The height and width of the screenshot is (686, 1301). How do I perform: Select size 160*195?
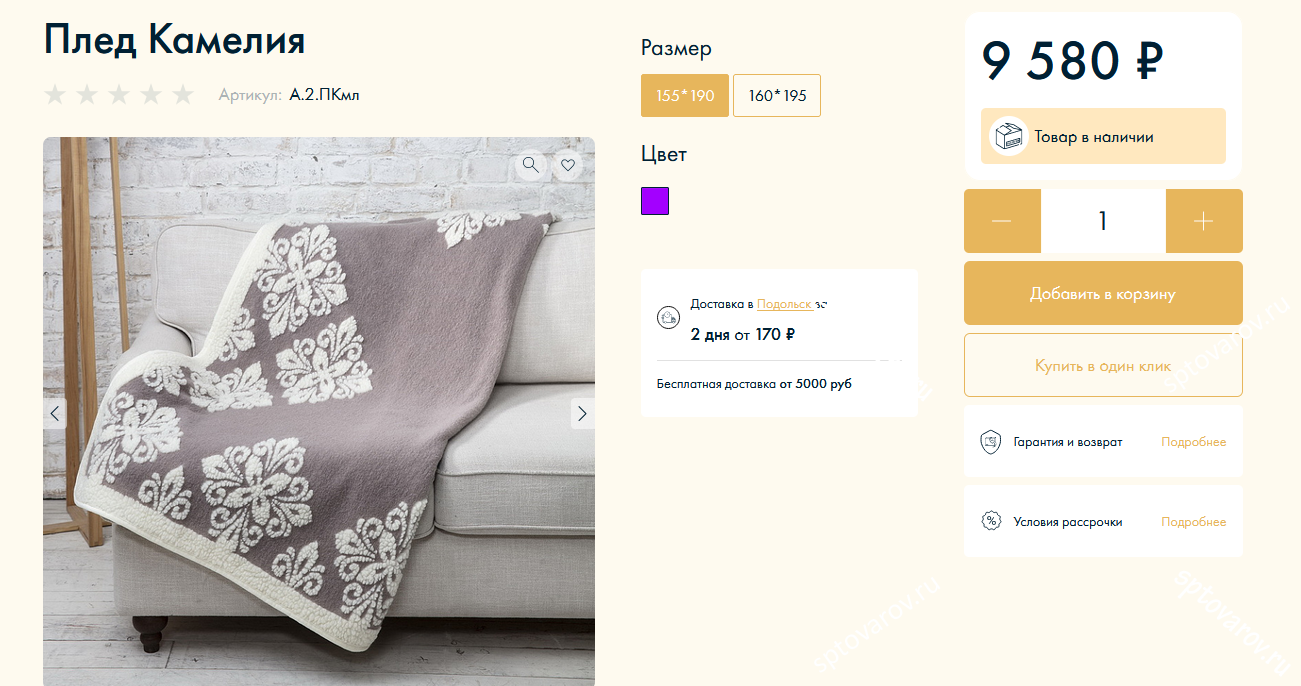tap(777, 96)
